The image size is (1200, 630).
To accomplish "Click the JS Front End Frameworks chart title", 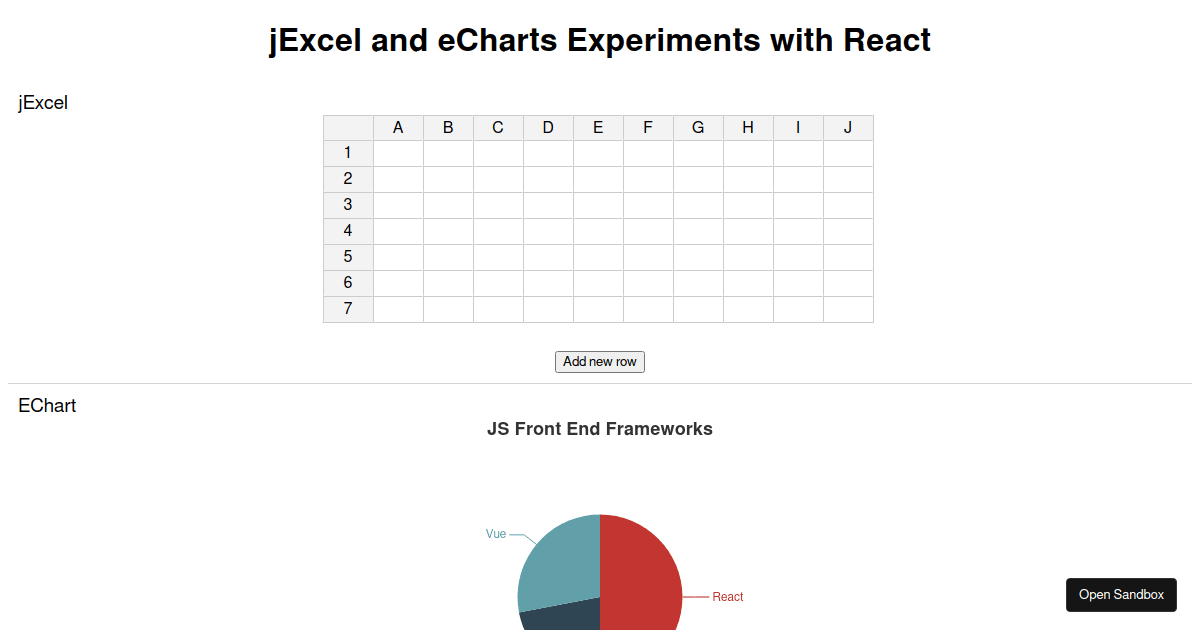I will (600, 428).
